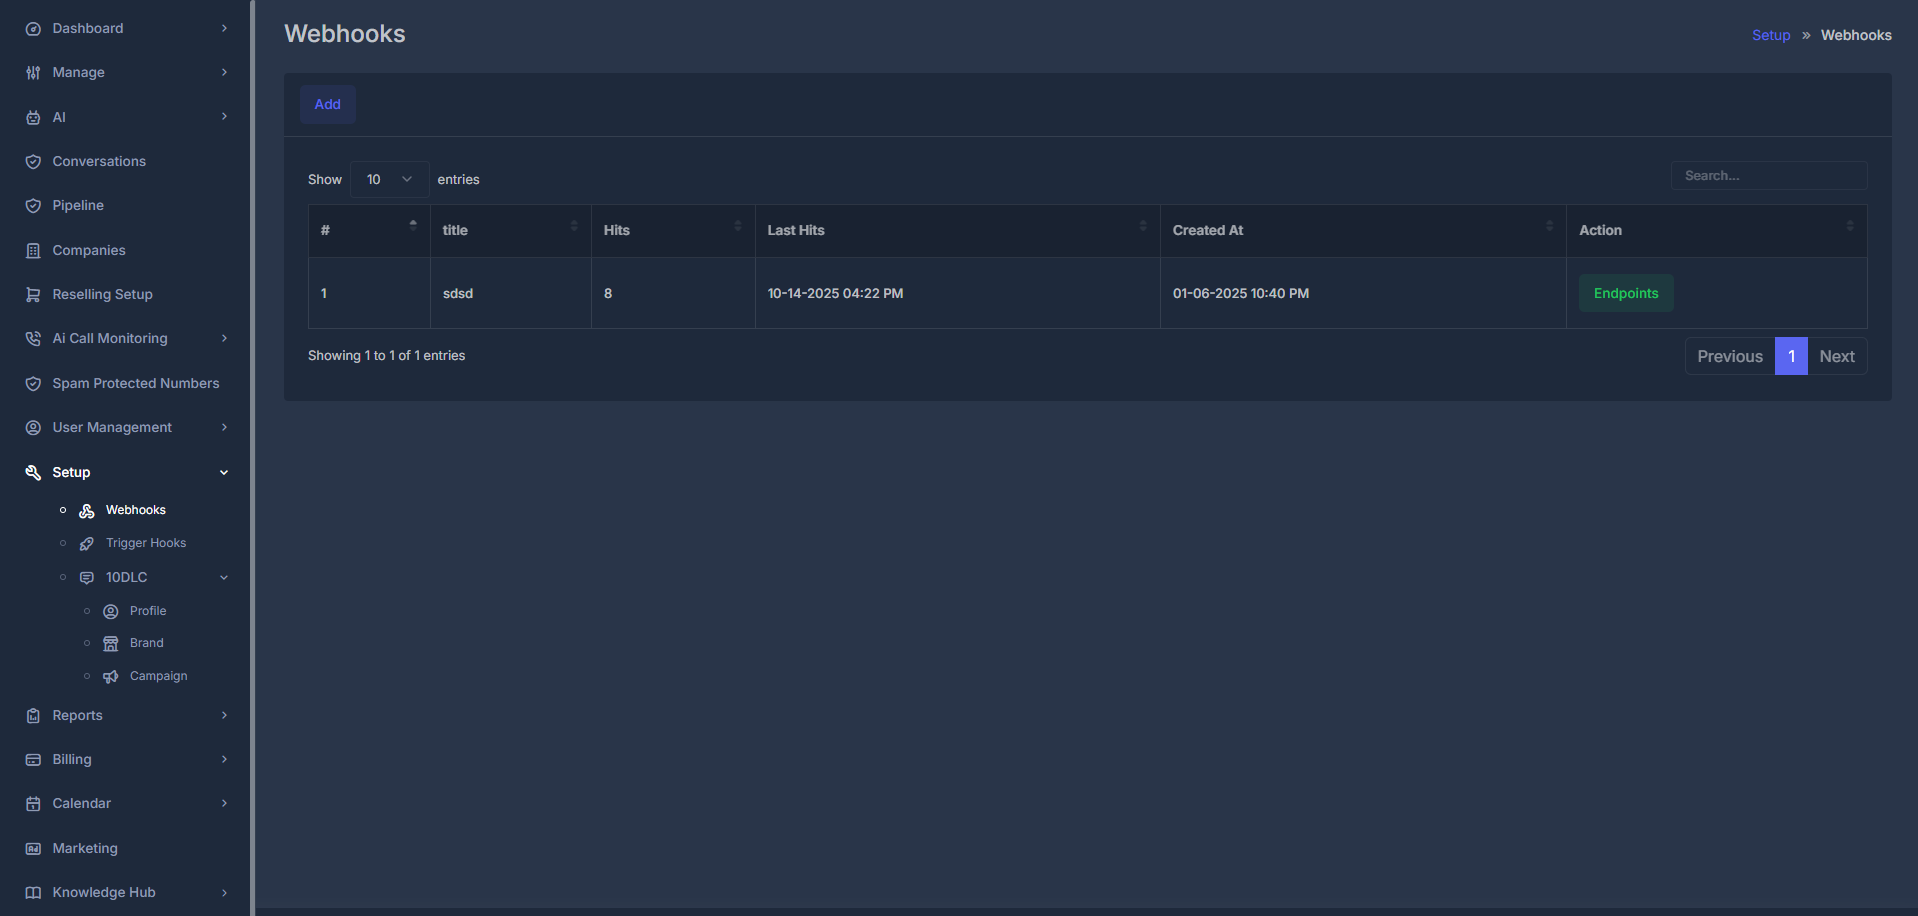This screenshot has width=1918, height=916.
Task: Click the Pipeline icon in sidebar
Action: (33, 205)
